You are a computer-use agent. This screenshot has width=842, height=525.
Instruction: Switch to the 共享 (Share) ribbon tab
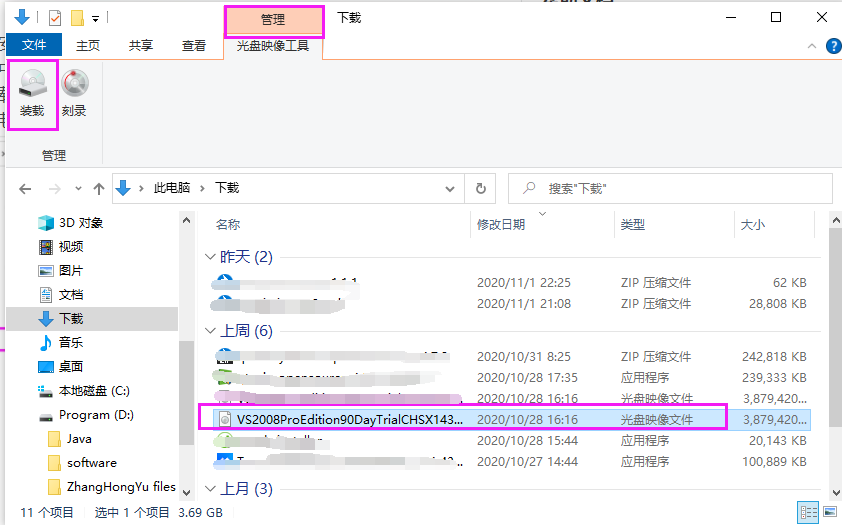click(141, 46)
